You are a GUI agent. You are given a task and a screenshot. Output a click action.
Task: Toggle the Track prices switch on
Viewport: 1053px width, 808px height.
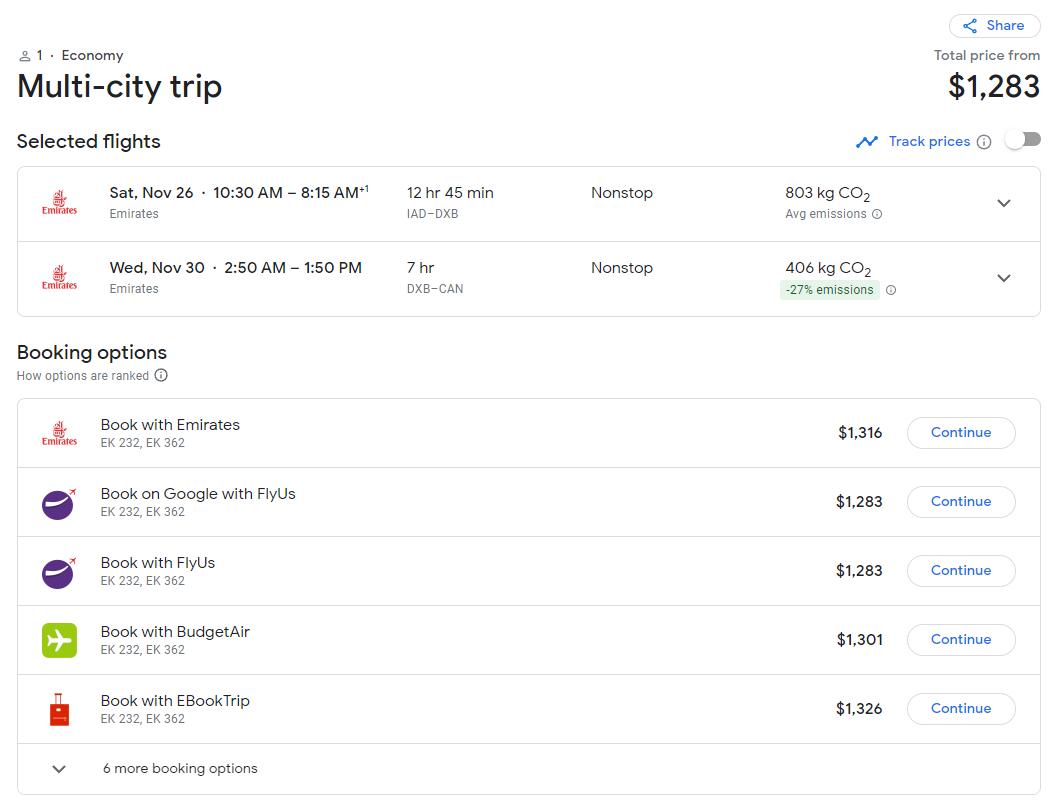[x=1022, y=141]
